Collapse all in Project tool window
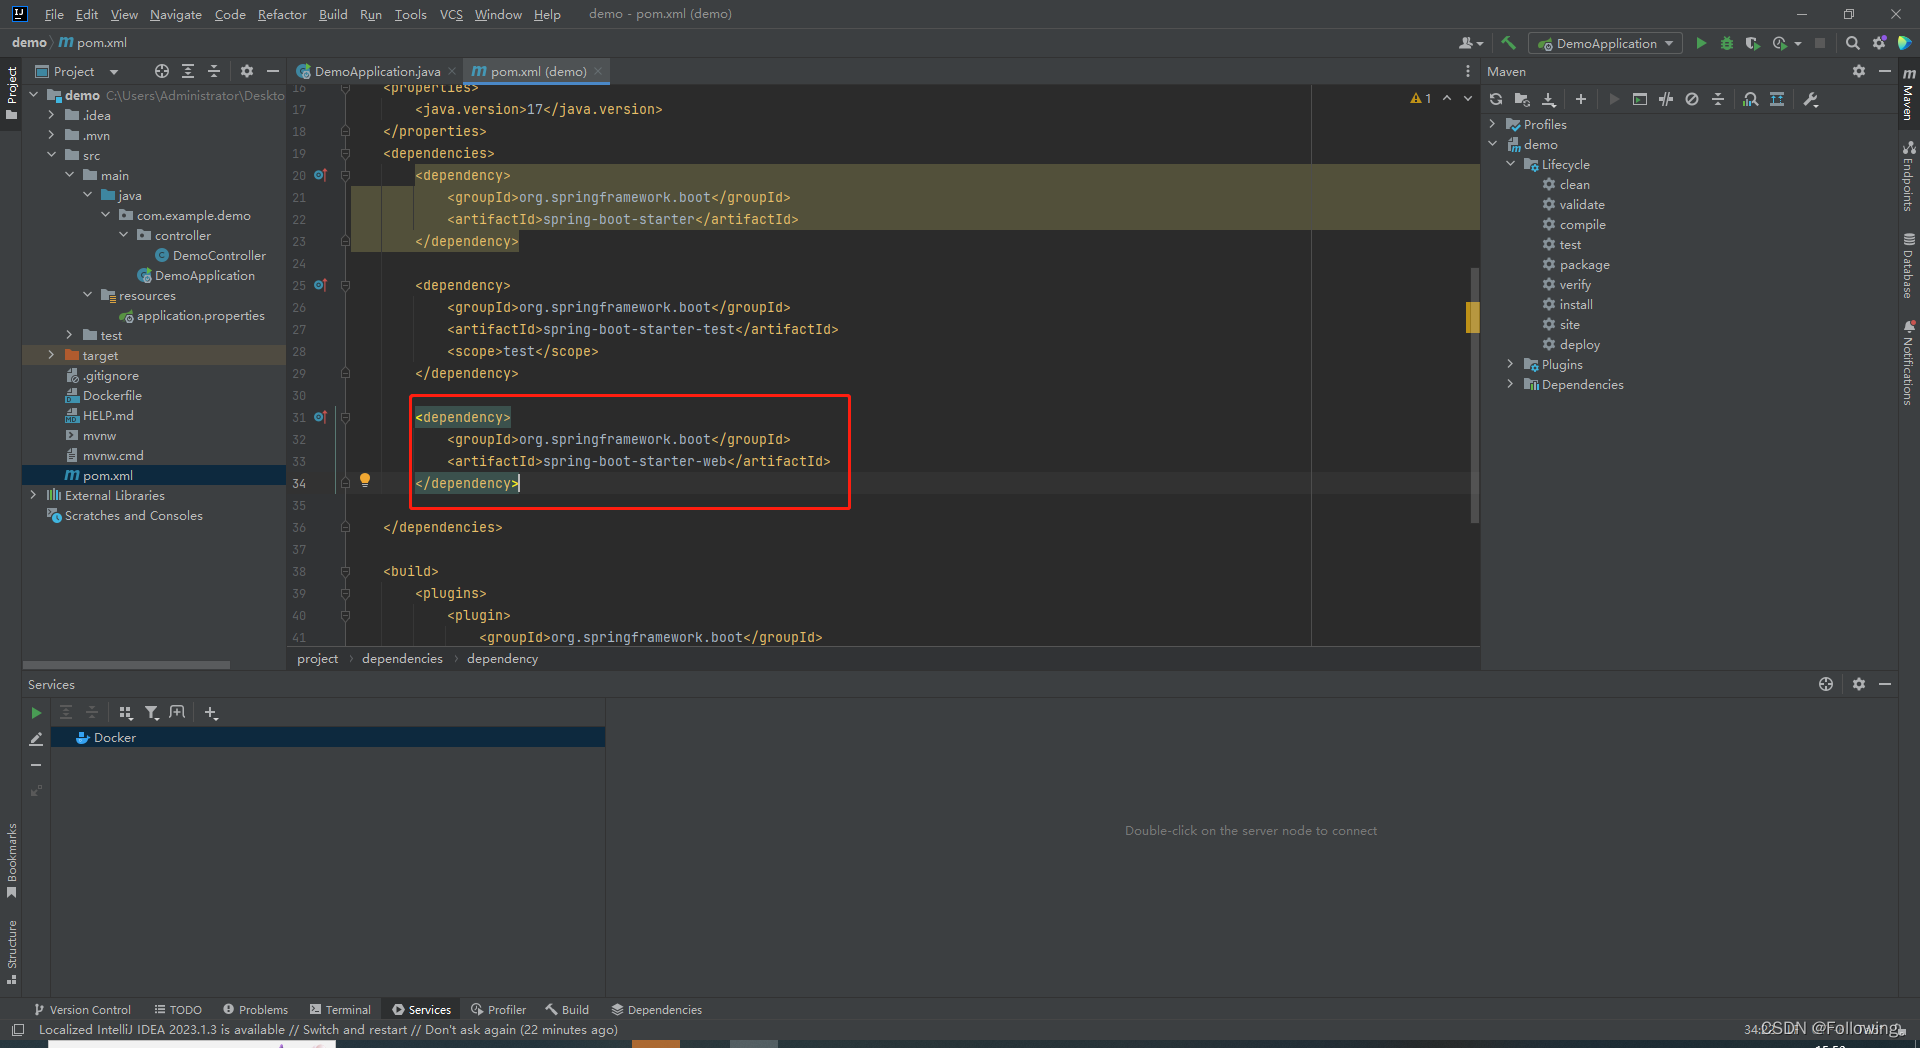 point(214,71)
